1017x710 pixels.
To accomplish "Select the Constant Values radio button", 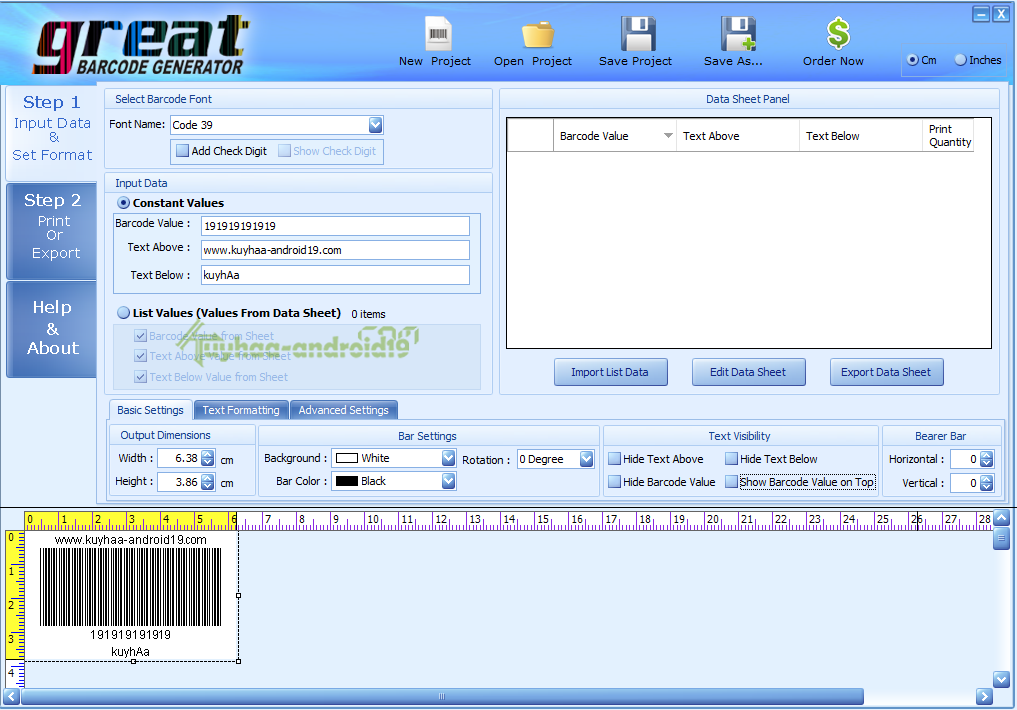I will (x=123, y=203).
